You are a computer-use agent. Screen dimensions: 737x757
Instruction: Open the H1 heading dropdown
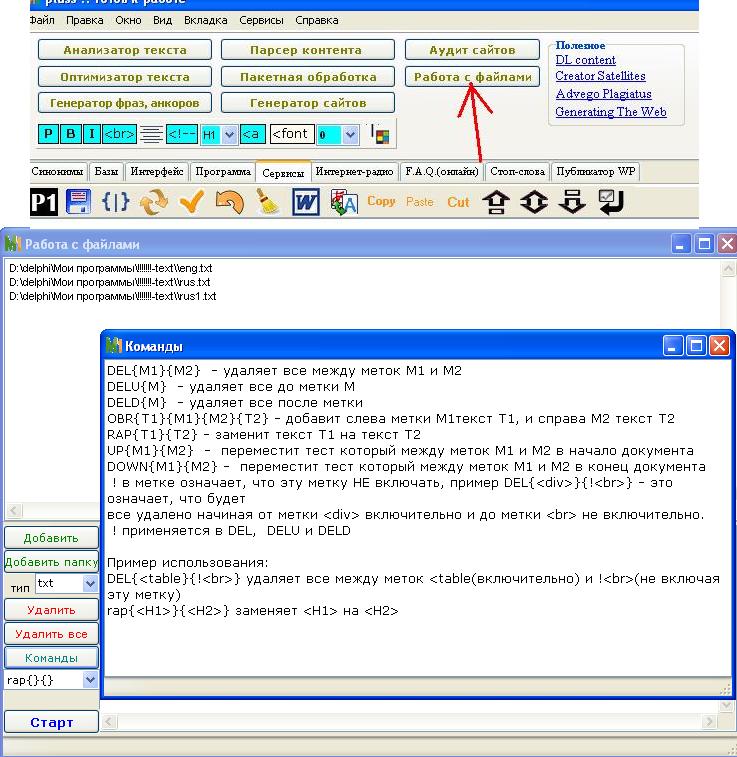pyautogui.click(x=229, y=134)
